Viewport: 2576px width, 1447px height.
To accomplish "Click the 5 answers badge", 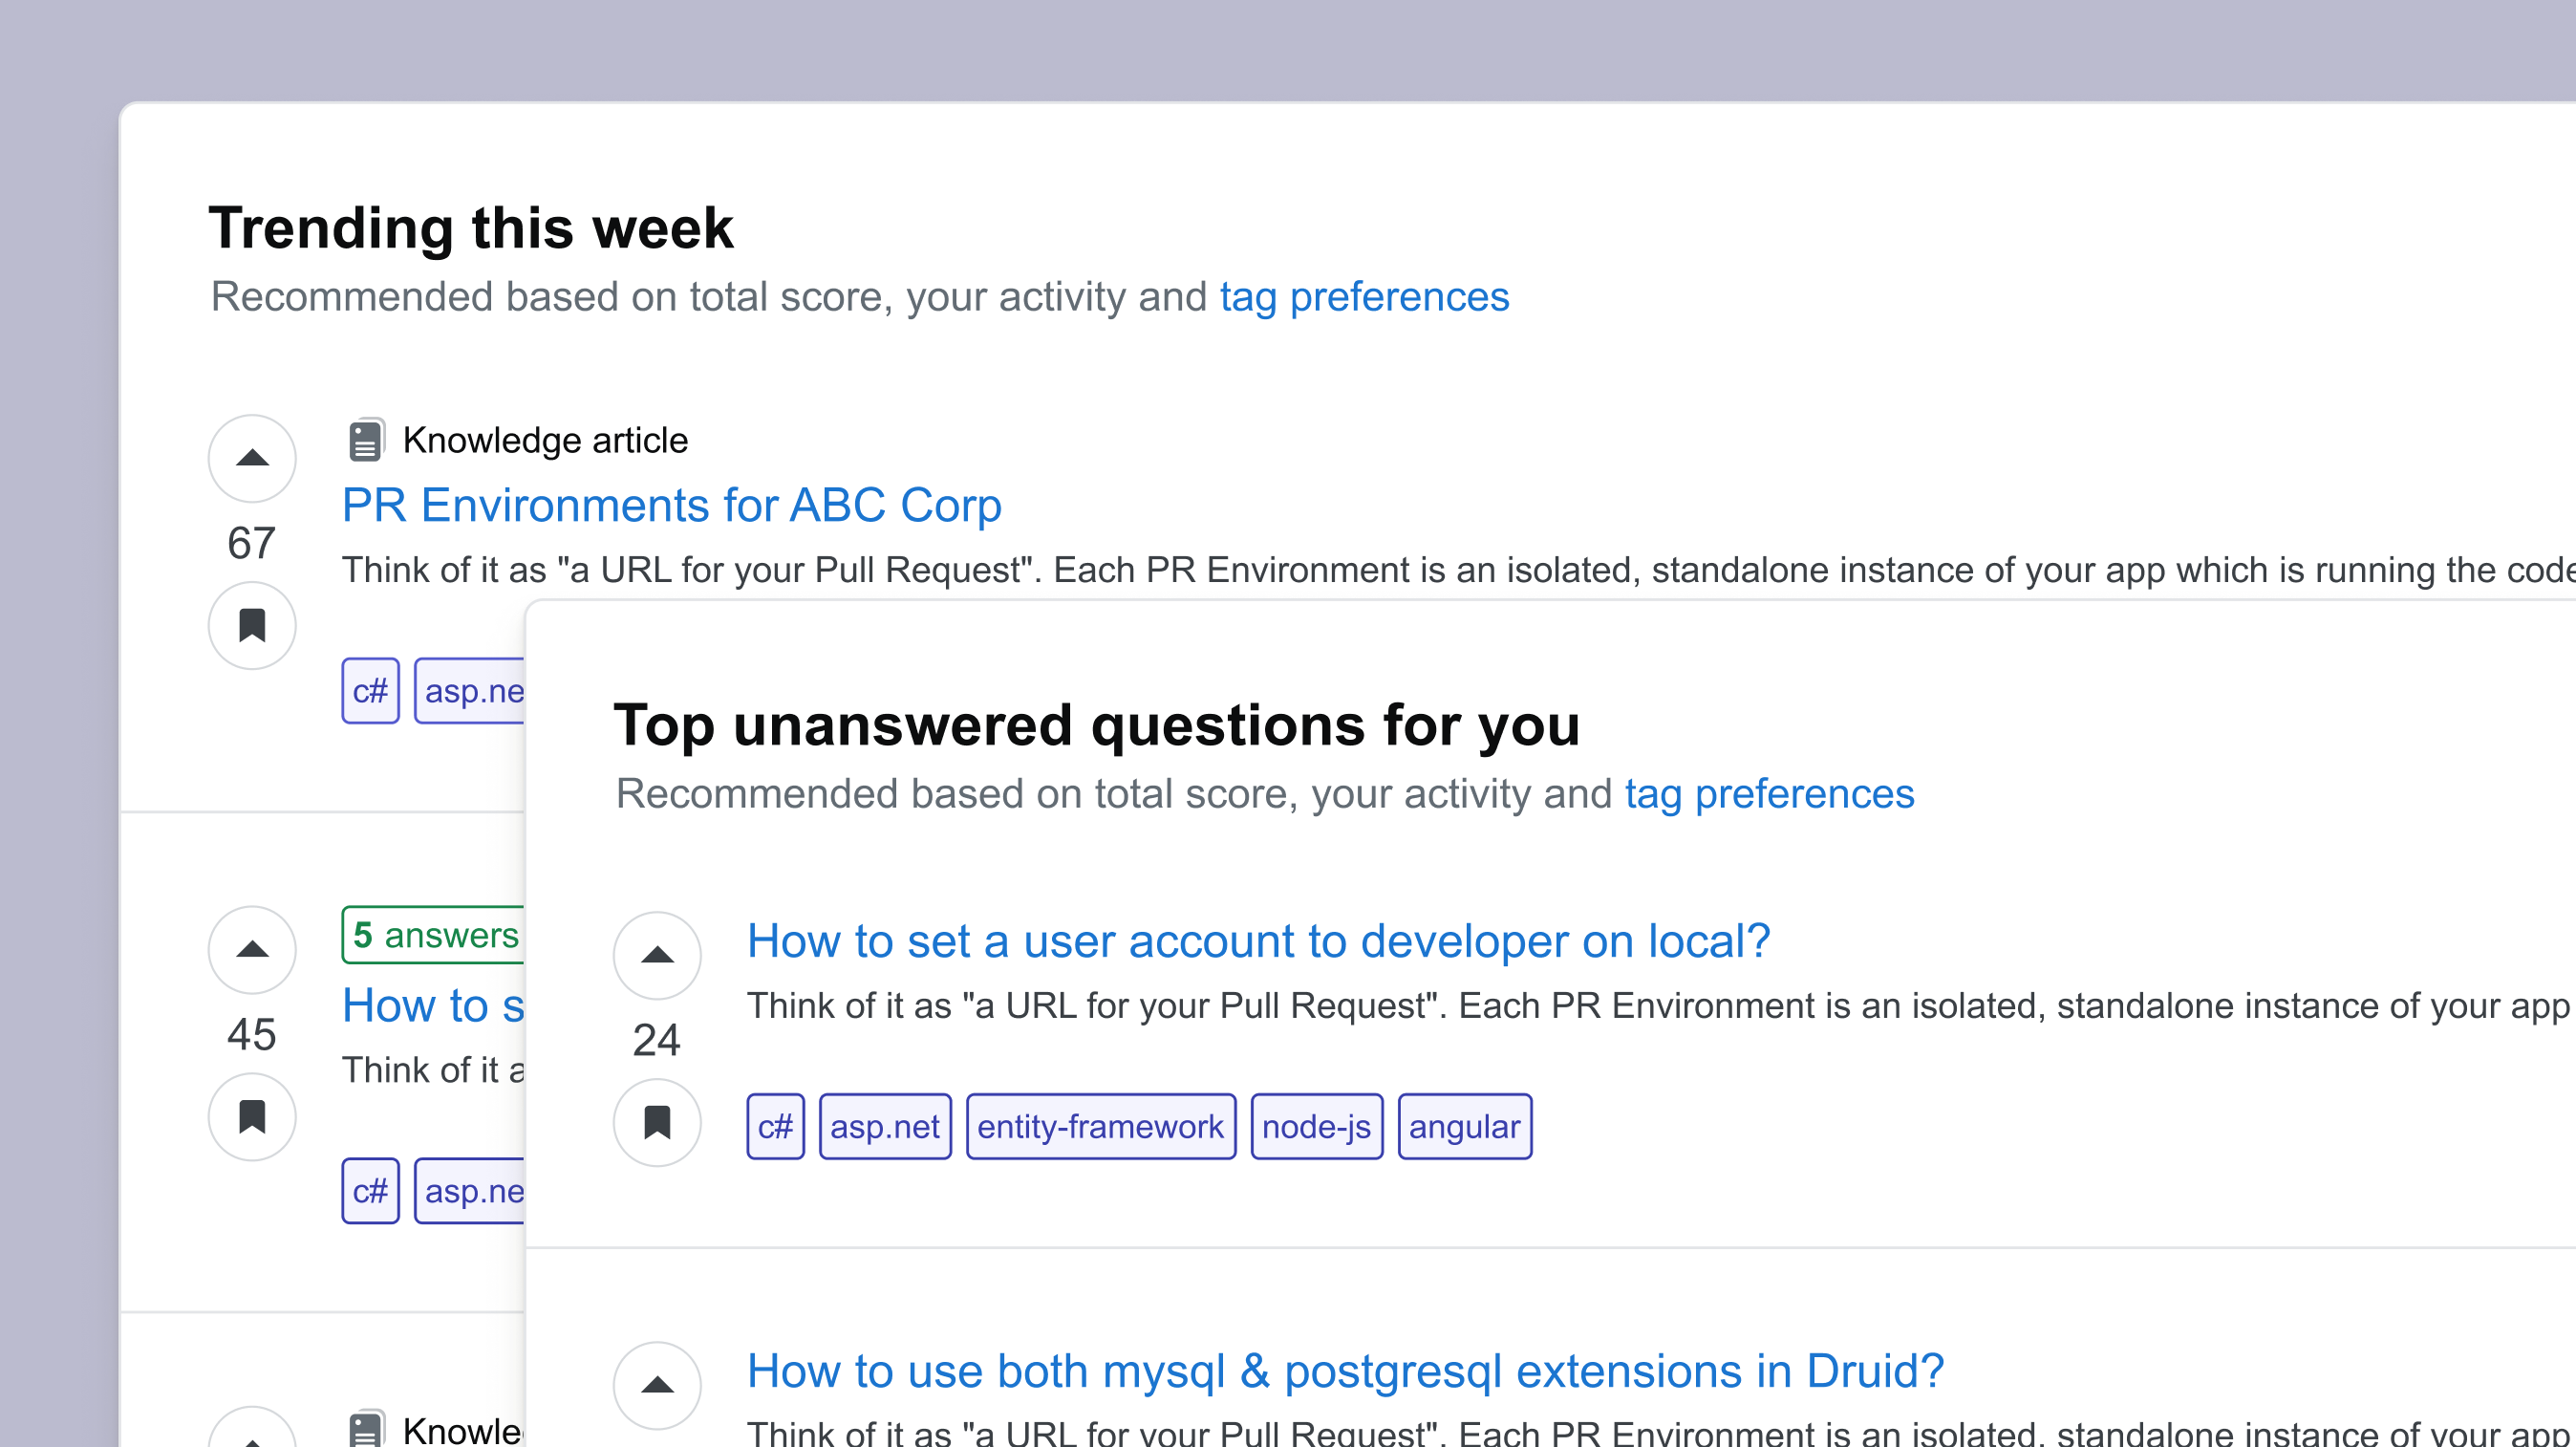I will pos(435,935).
